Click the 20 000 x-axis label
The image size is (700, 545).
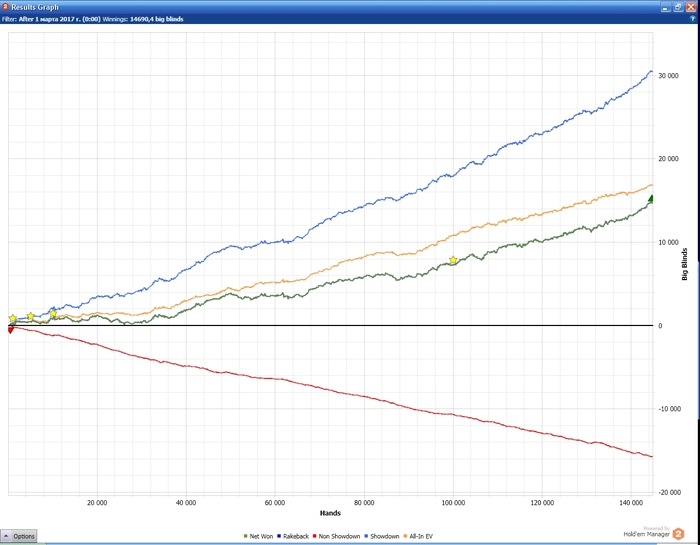[x=97, y=503]
